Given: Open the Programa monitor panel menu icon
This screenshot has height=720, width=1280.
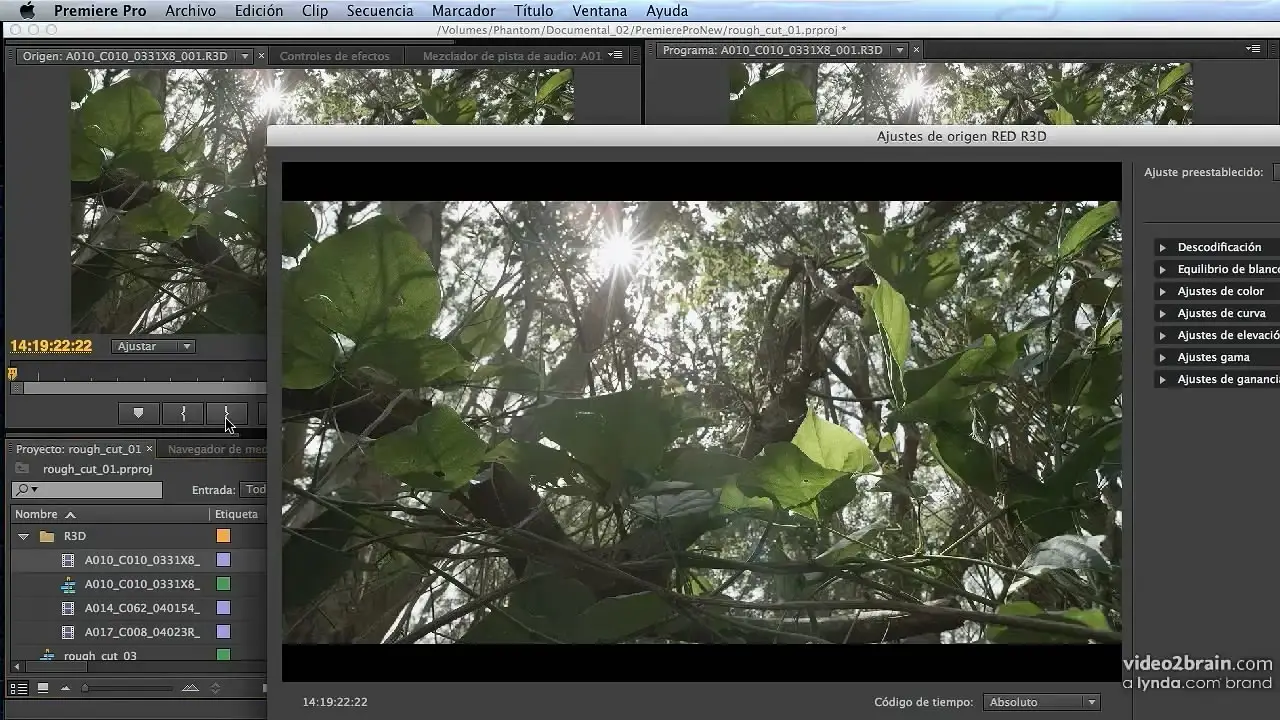Looking at the screenshot, I should 1252,48.
